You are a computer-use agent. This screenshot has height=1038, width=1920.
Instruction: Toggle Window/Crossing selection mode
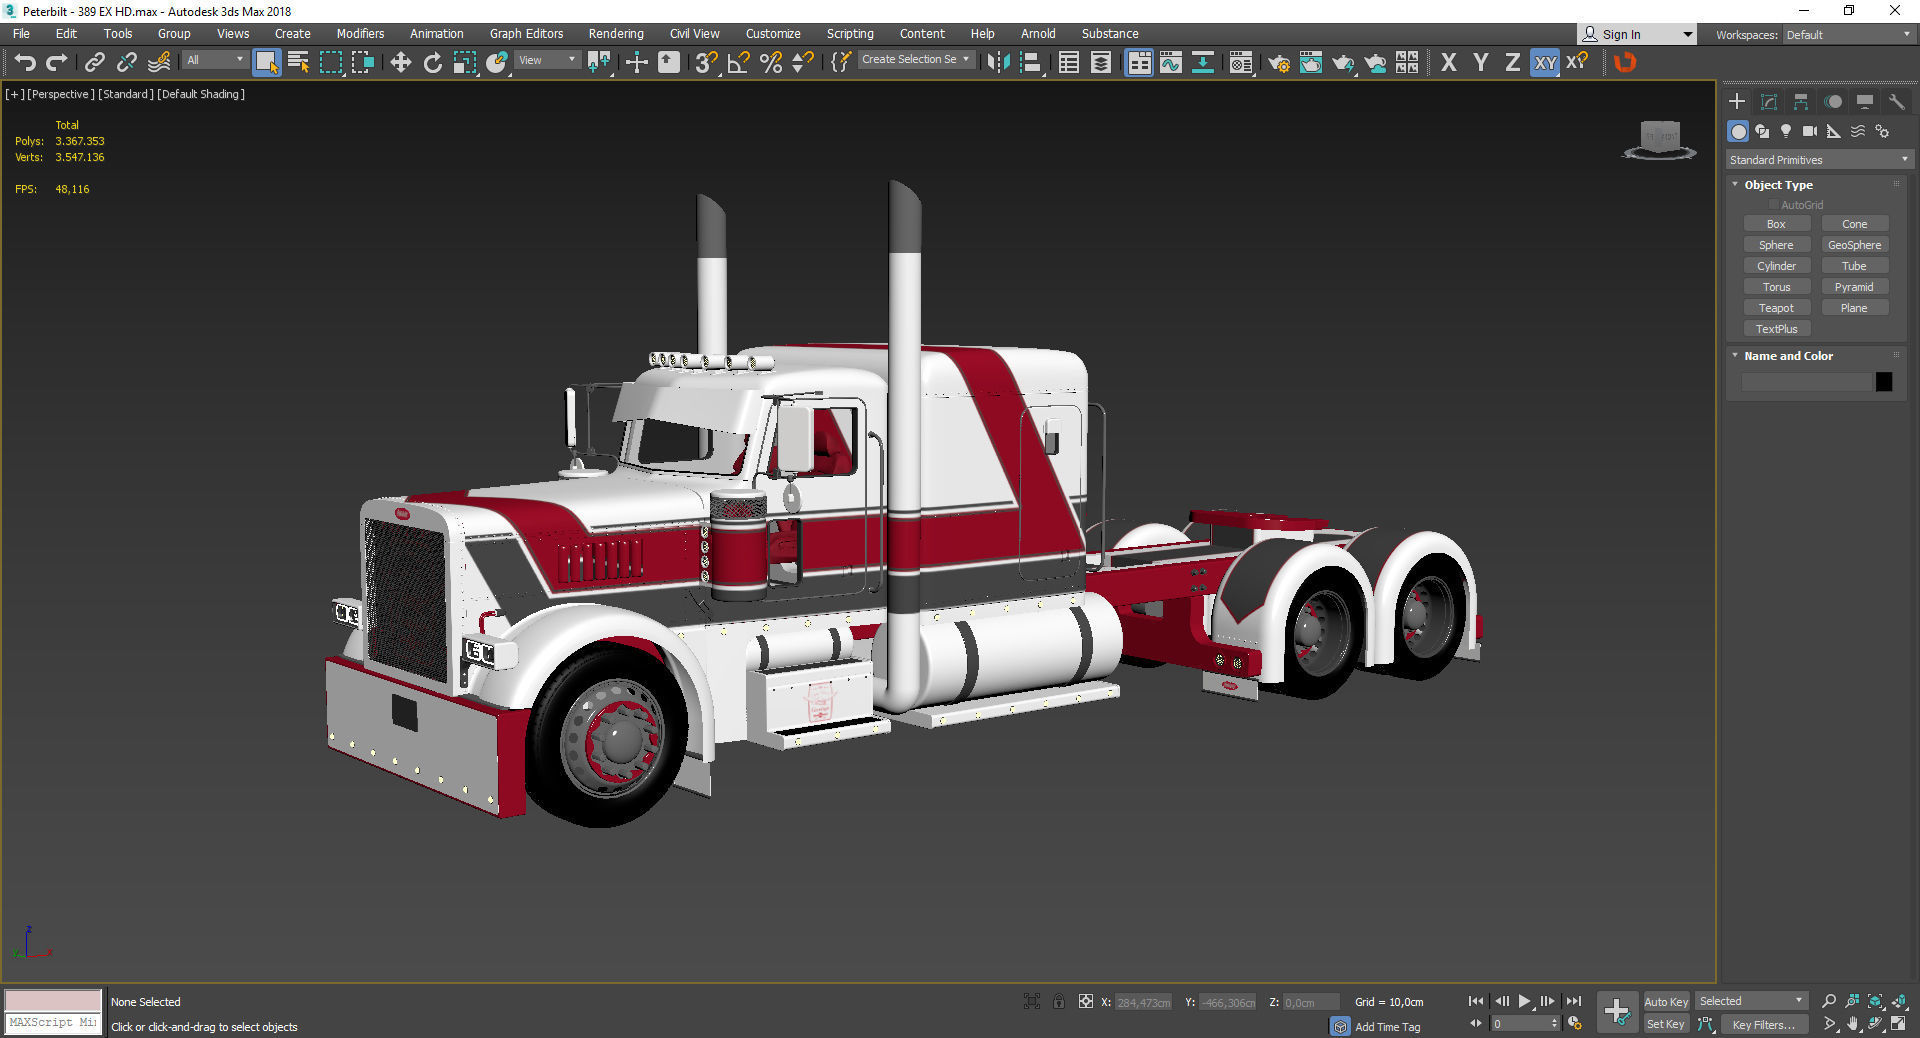362,62
